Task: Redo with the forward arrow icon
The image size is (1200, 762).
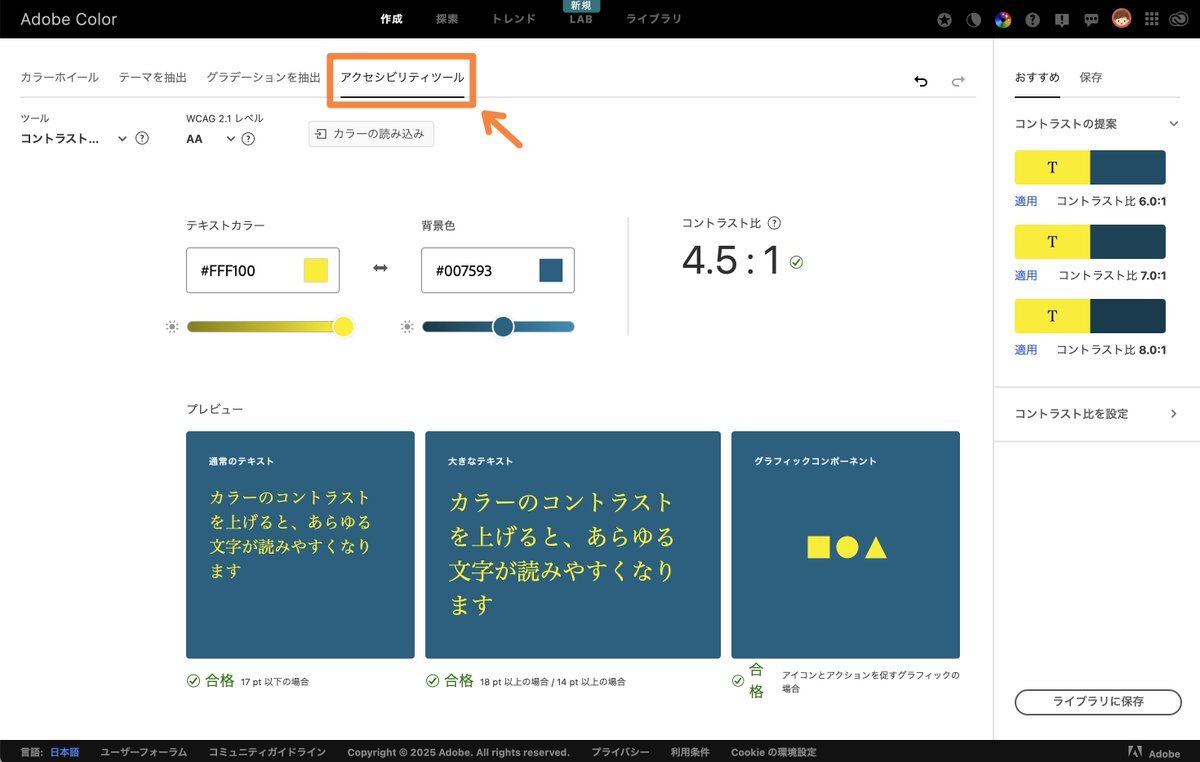Action: tap(958, 81)
